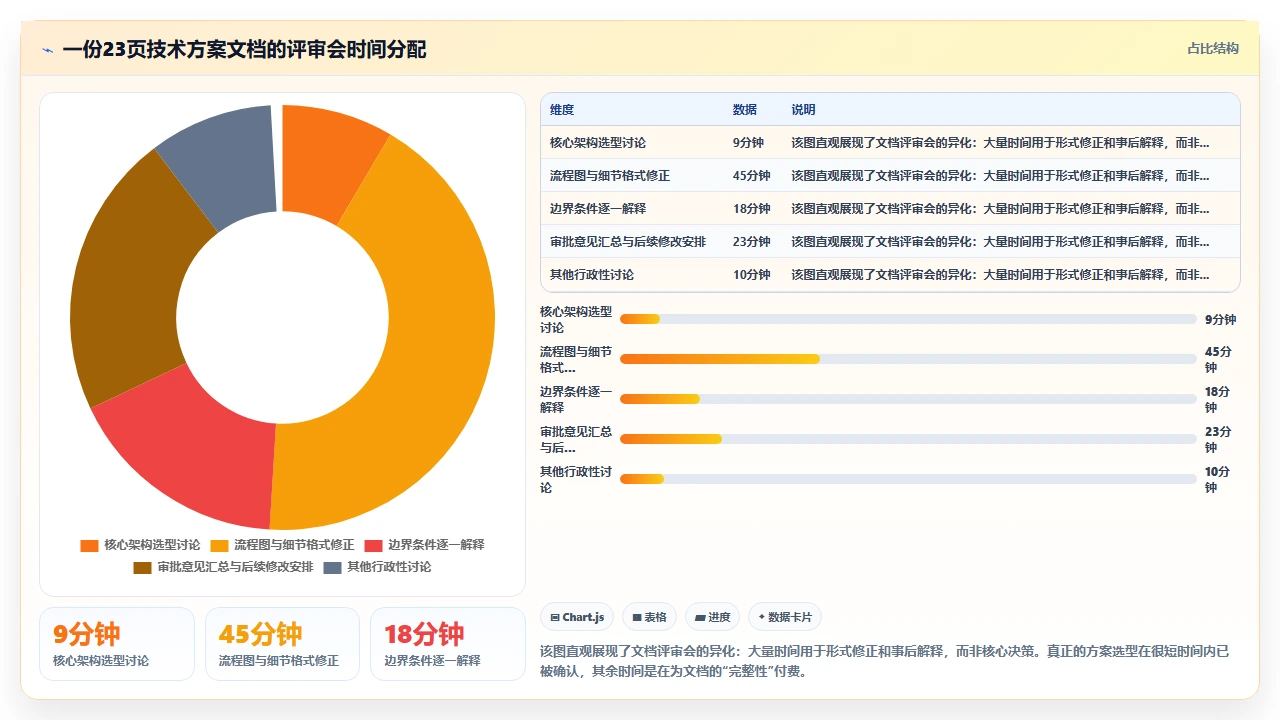Open the 45分钟 data card

click(282, 644)
